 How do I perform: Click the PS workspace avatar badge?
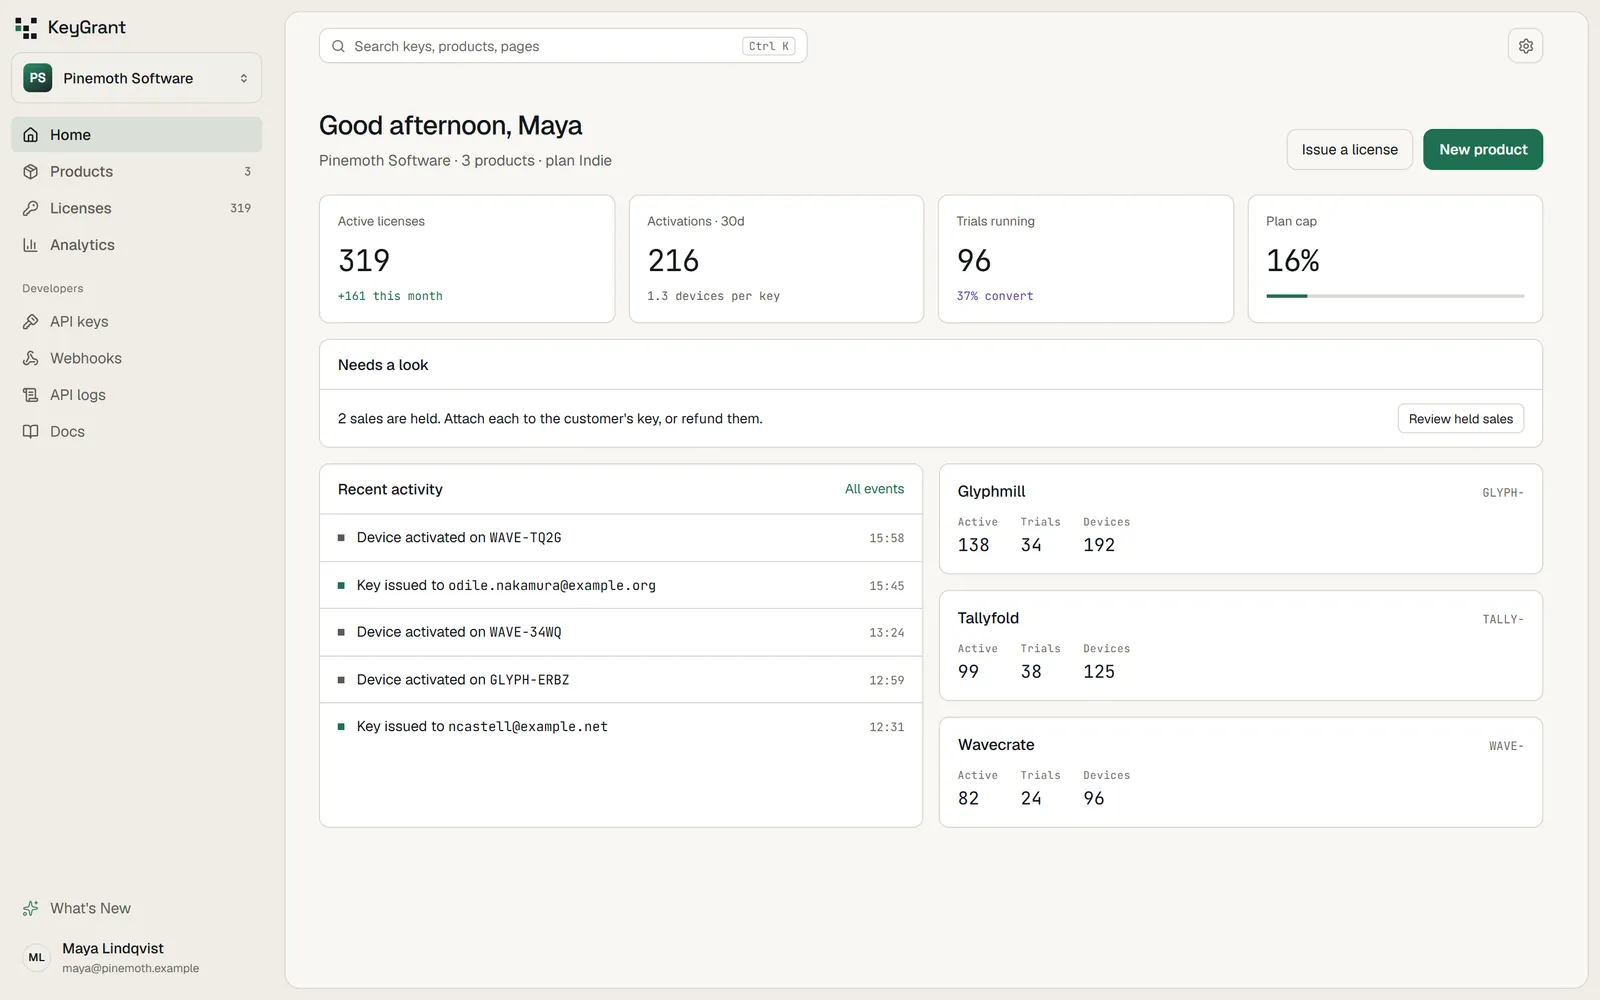pos(38,78)
